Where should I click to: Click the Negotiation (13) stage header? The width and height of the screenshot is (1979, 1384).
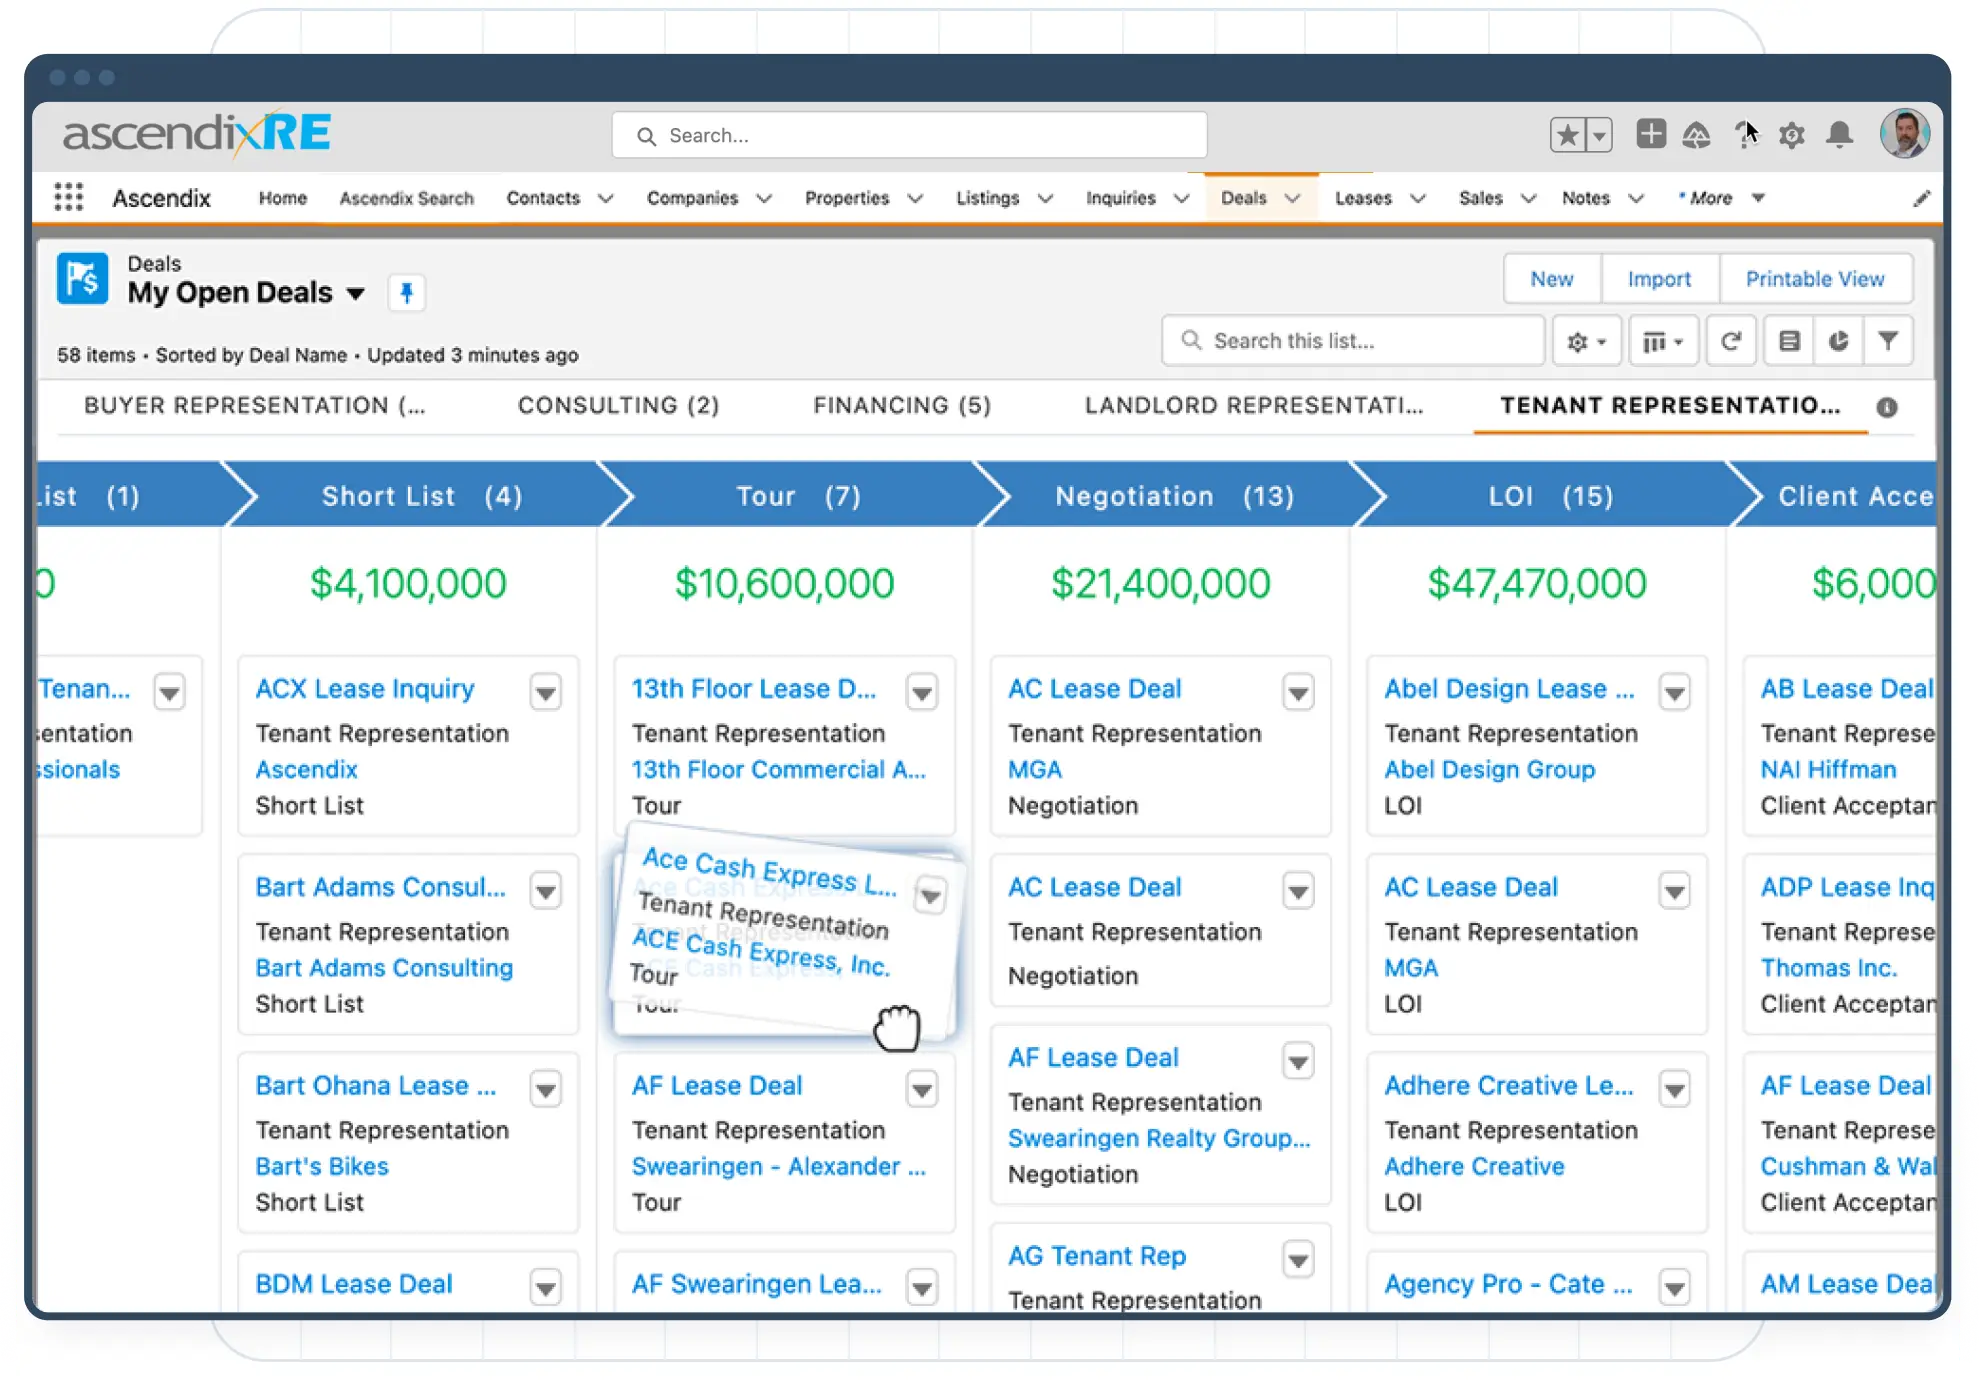[x=1174, y=496]
